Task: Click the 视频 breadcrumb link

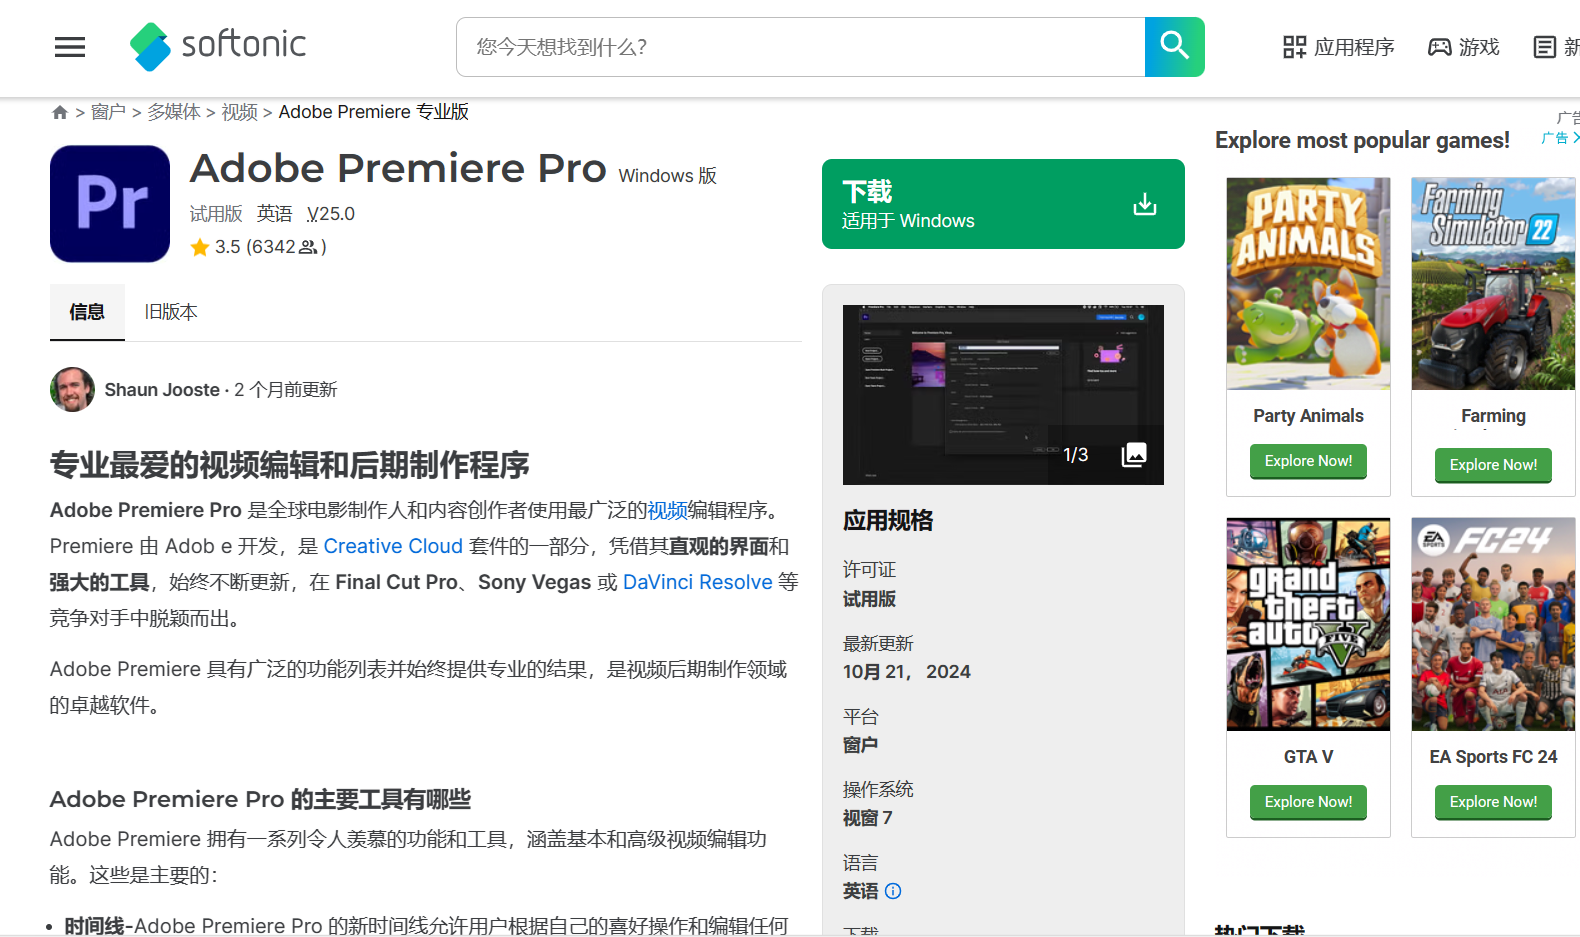Action: pos(239,112)
